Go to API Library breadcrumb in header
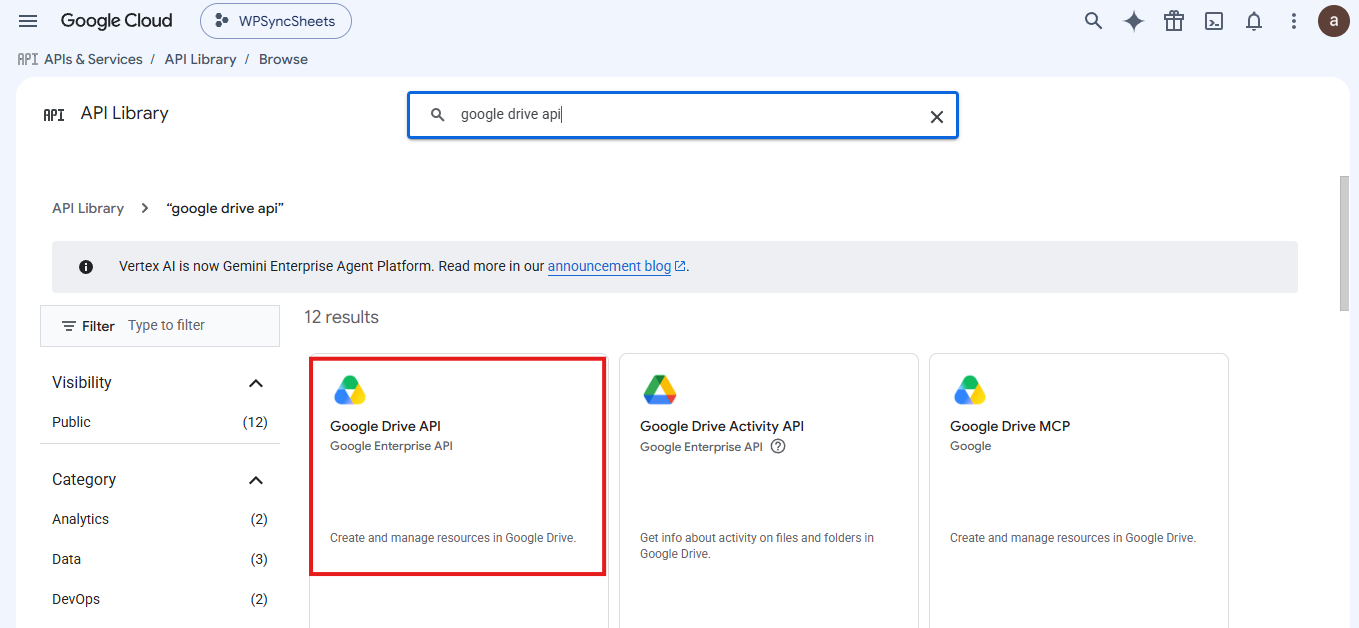1359x628 pixels. coord(200,59)
